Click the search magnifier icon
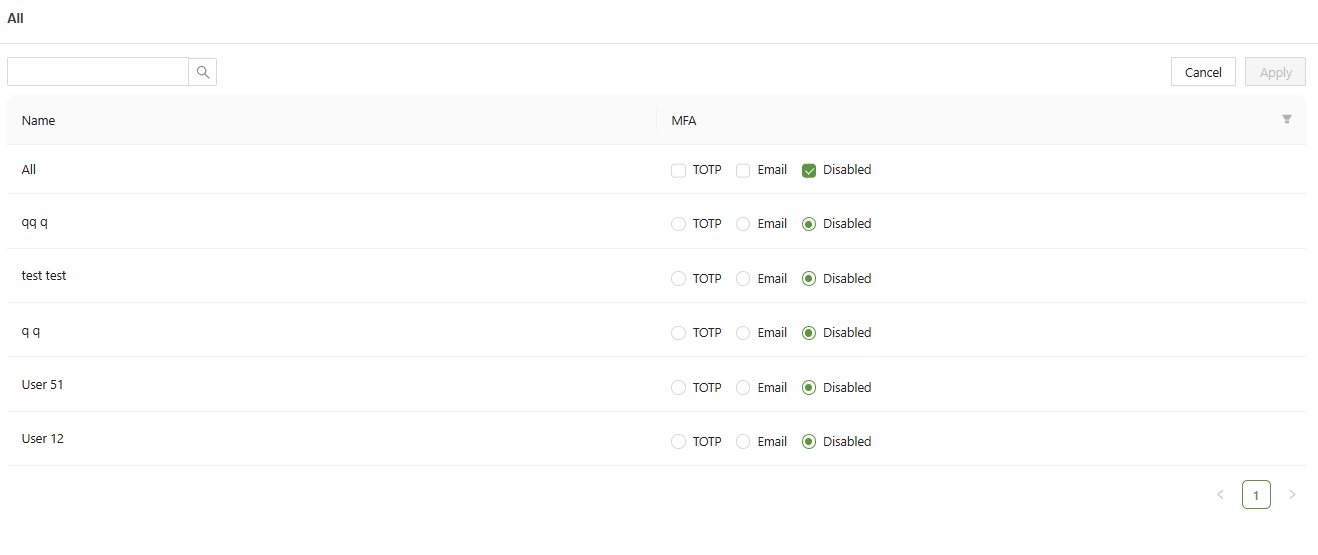 point(203,72)
